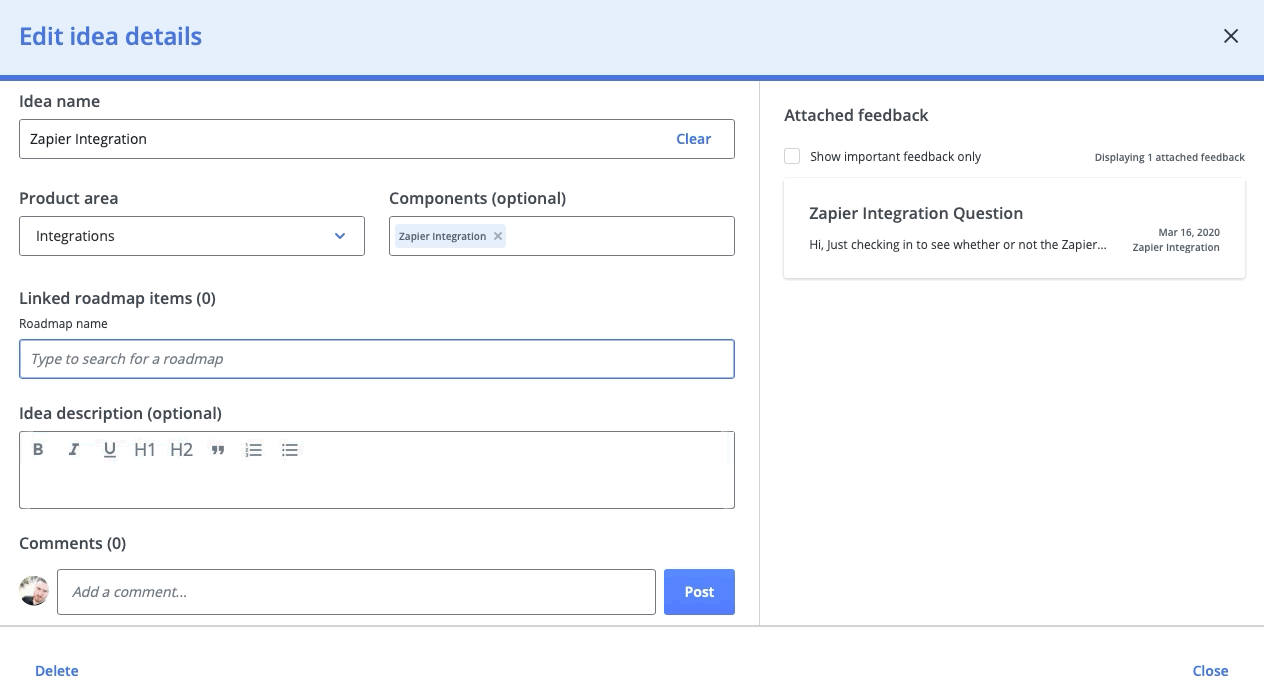The width and height of the screenshot is (1264, 700).
Task: Close the Edit idea details dialog with X
Action: pos(1230,36)
